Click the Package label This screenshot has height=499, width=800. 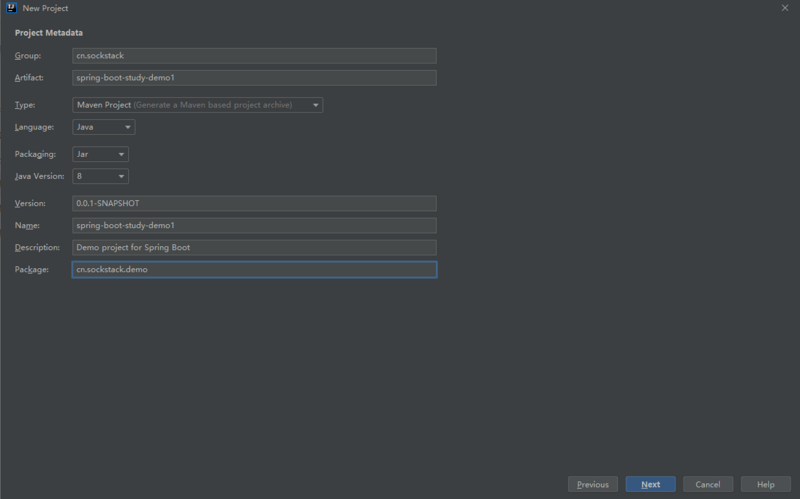(x=32, y=269)
